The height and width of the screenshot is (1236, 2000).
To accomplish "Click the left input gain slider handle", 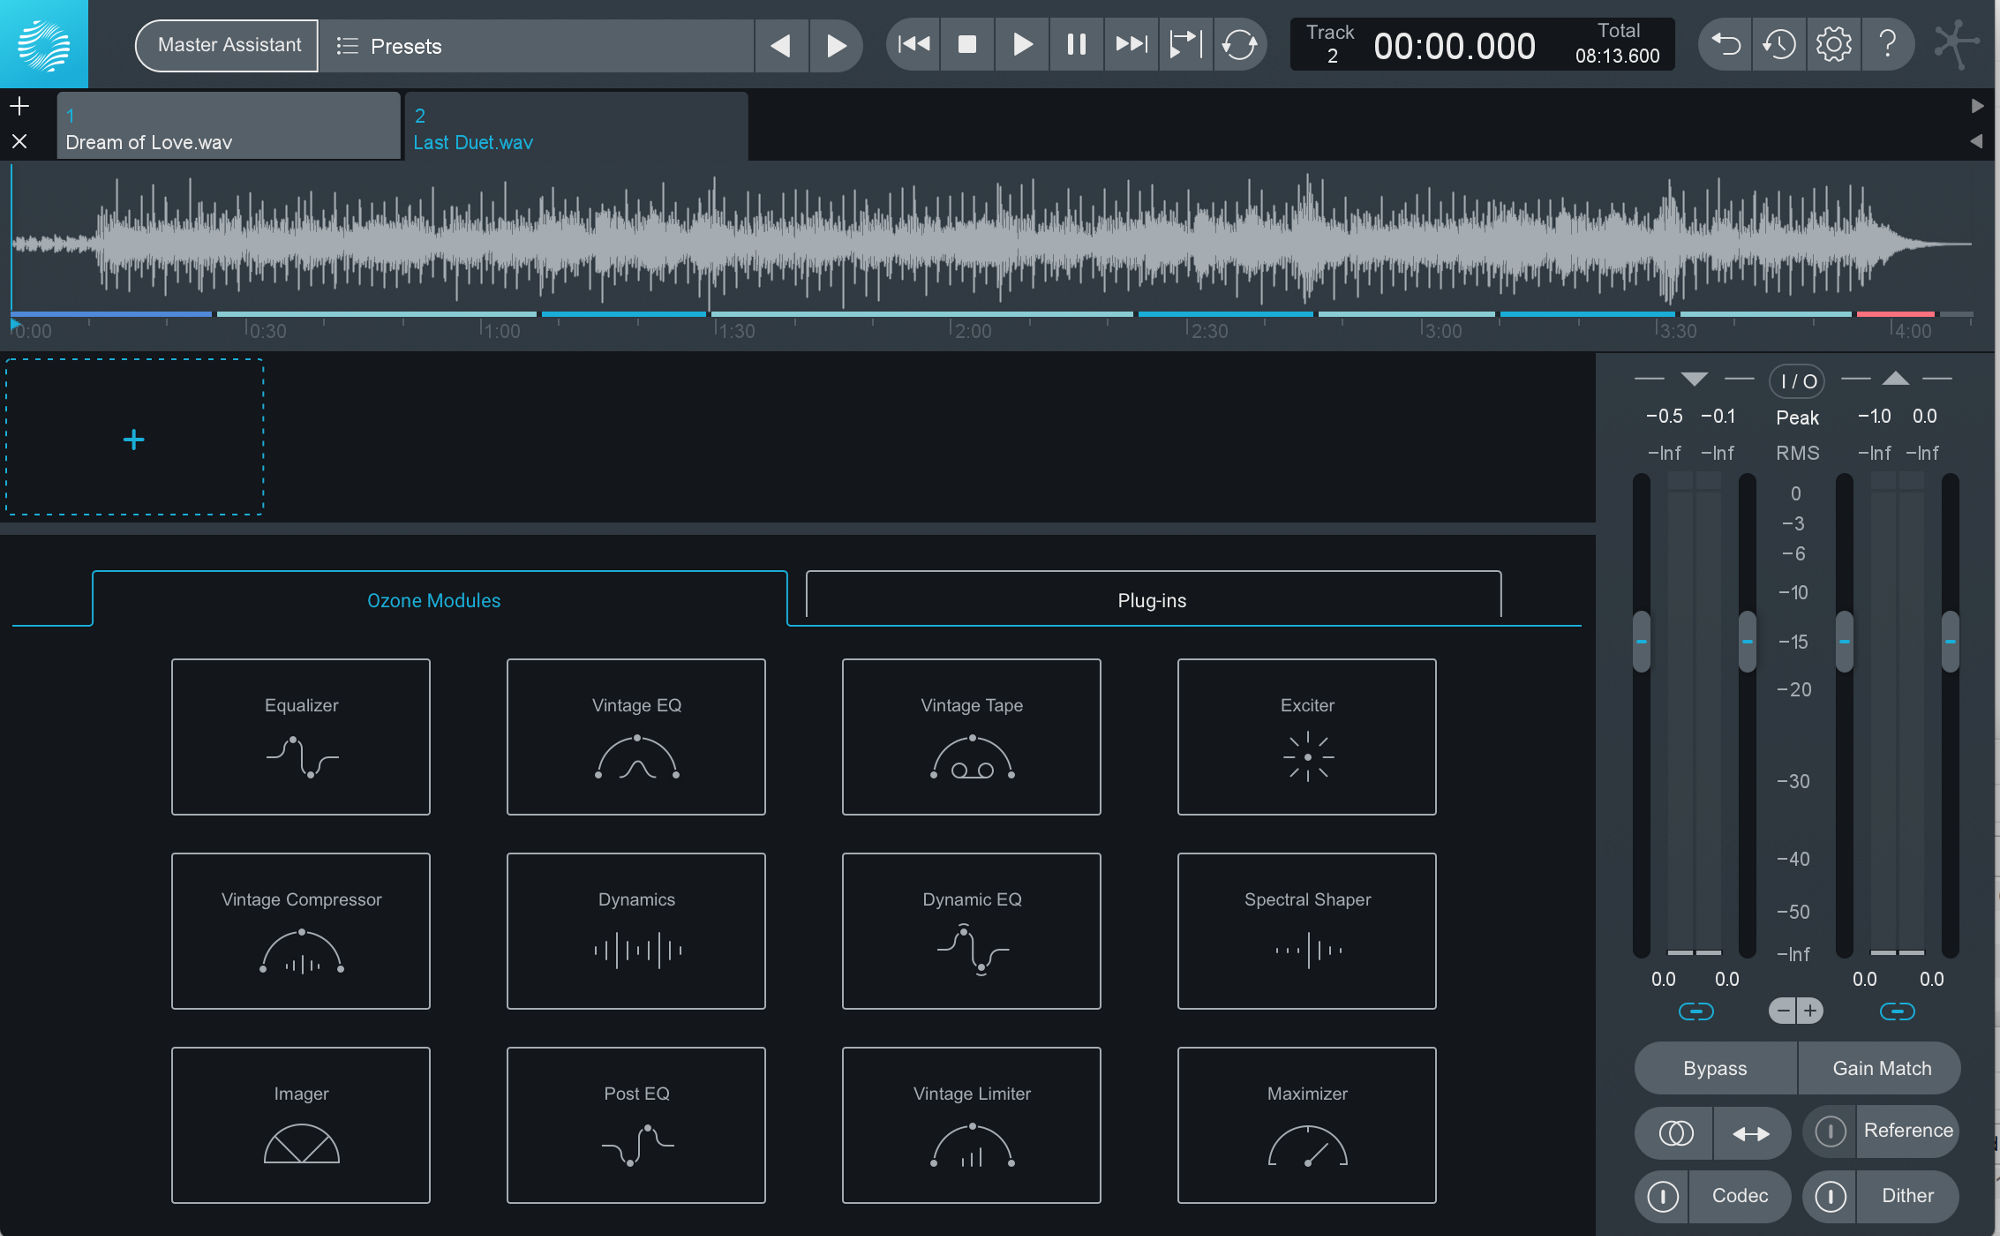I will (x=1641, y=641).
